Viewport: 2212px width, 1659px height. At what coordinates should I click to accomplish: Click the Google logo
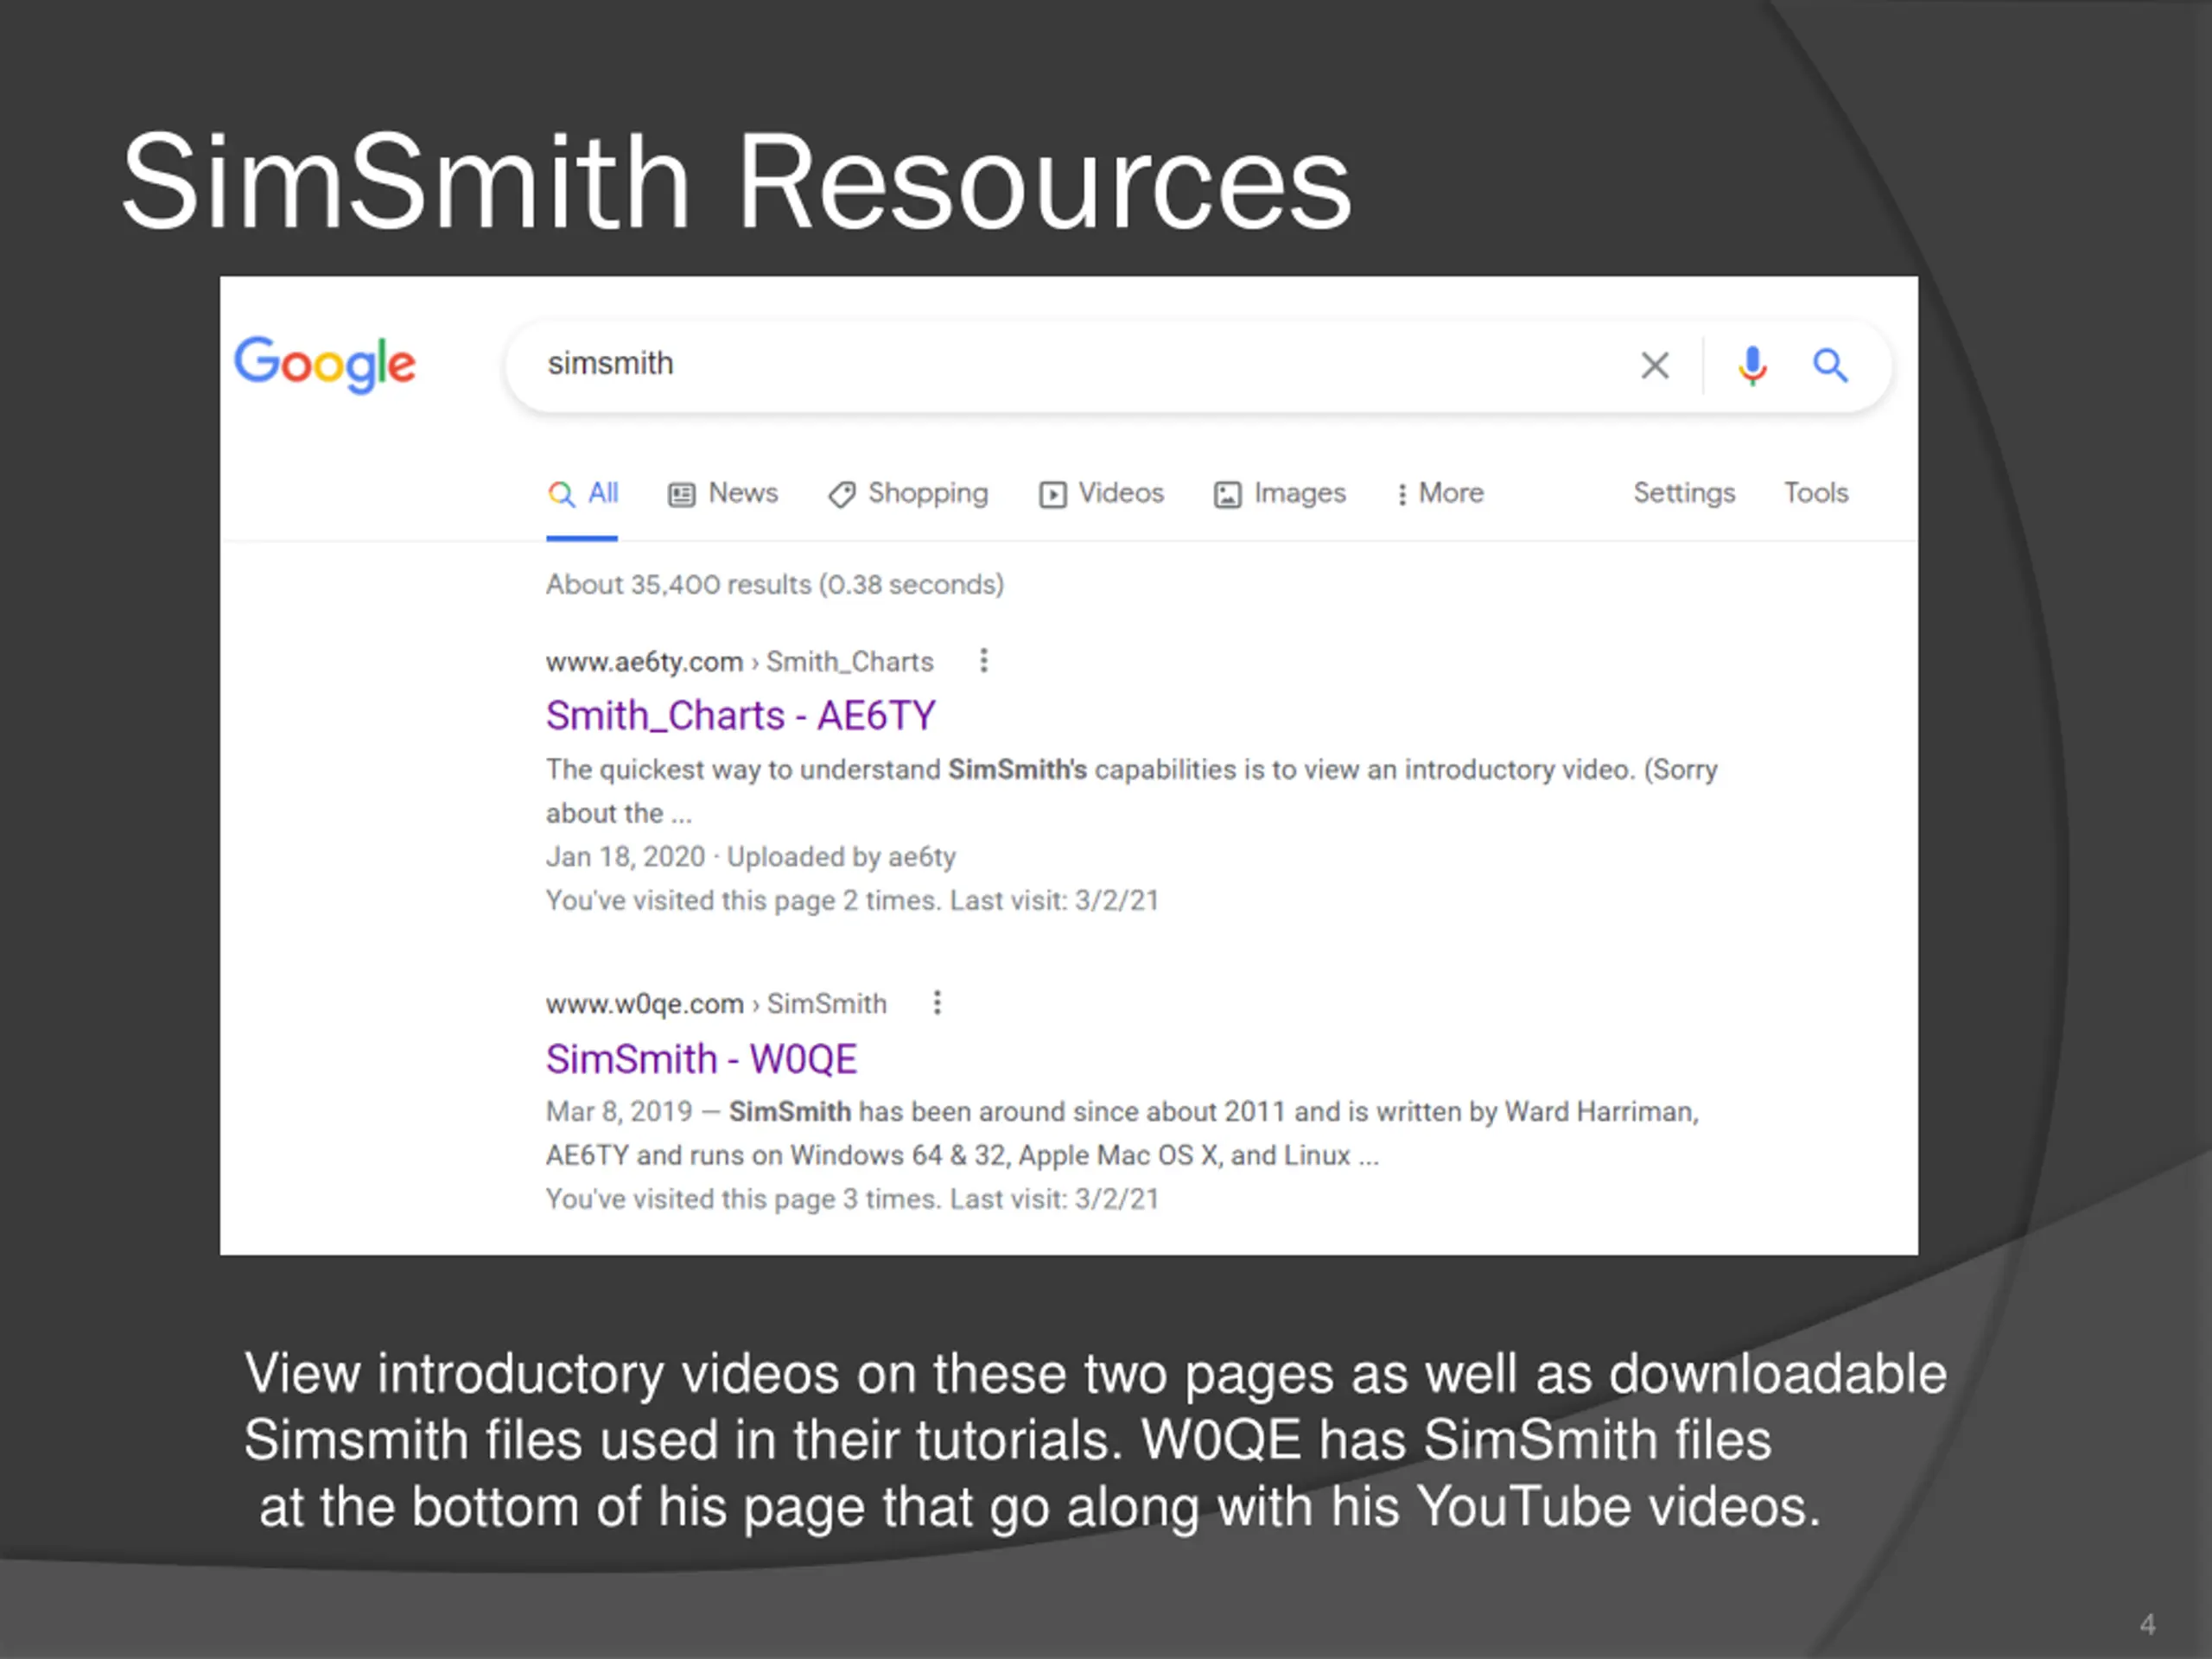tap(325, 364)
